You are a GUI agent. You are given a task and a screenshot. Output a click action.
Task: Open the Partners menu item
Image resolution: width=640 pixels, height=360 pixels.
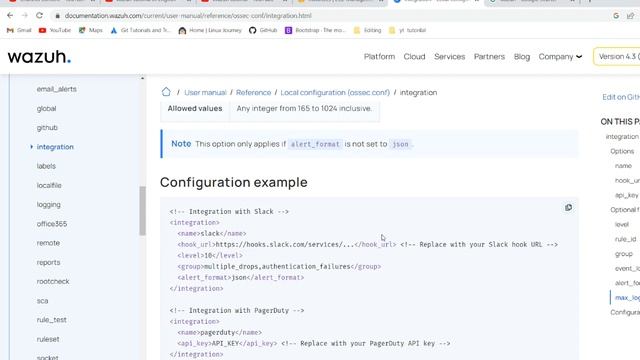pyautogui.click(x=489, y=57)
